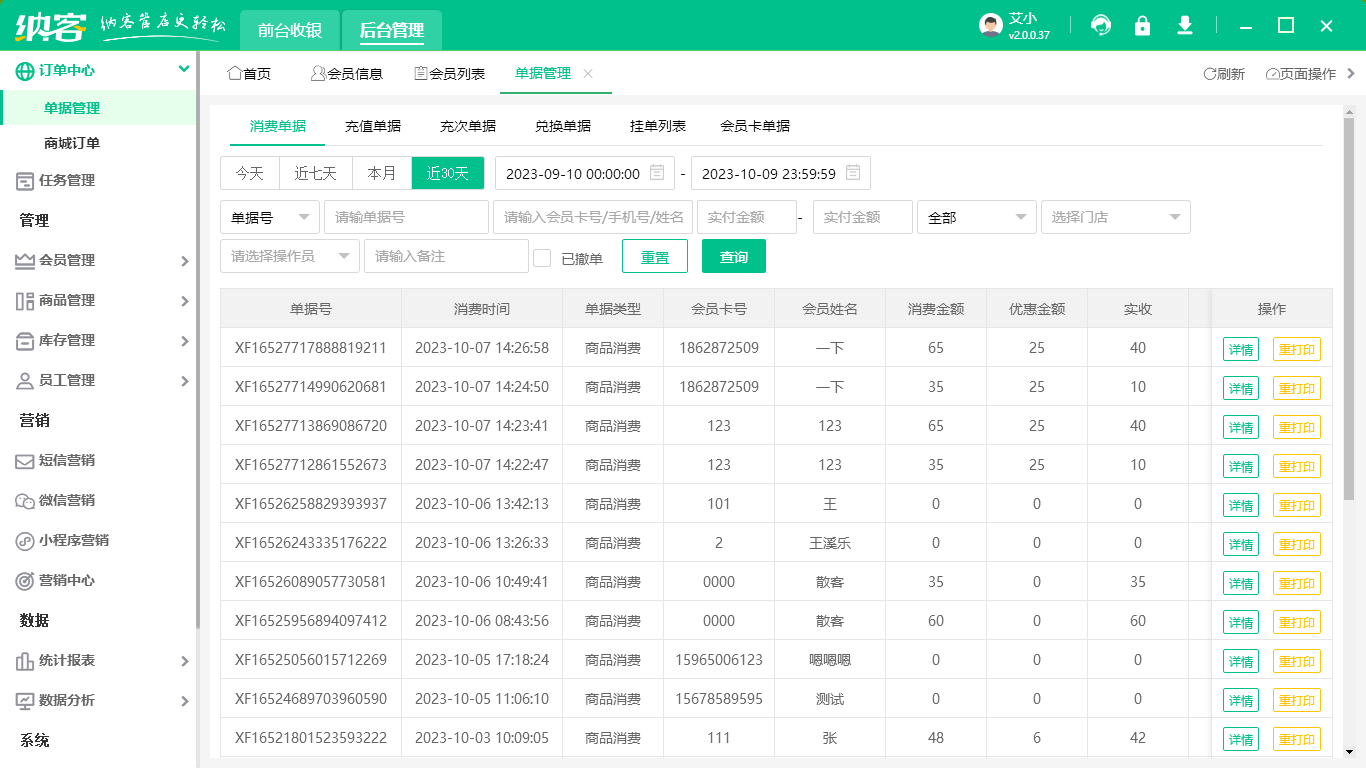
Task: Click the download icon in the title bar
Action: coord(1185,25)
